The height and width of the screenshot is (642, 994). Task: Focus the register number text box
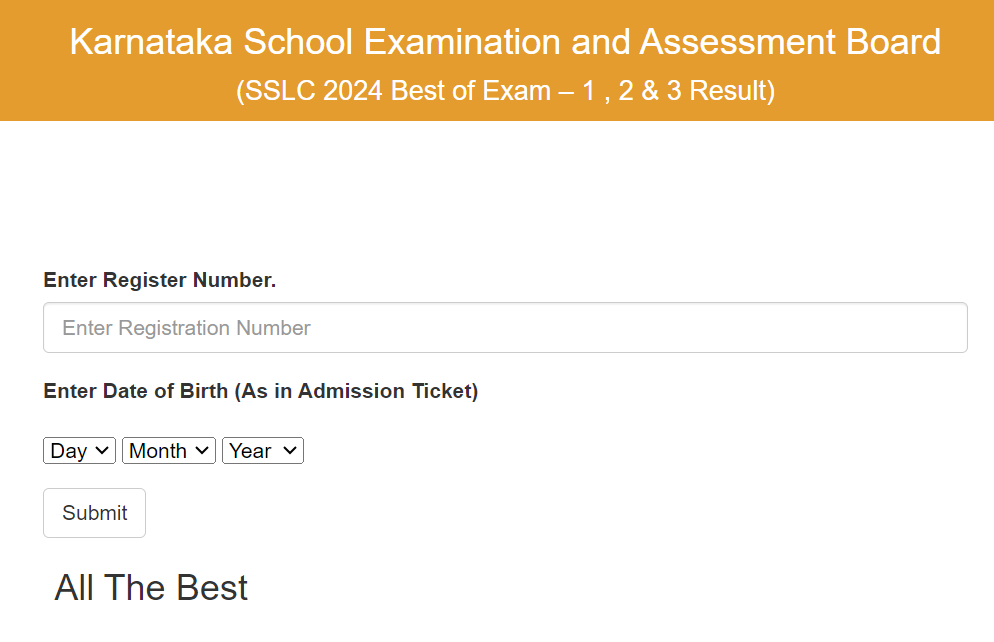click(x=505, y=328)
